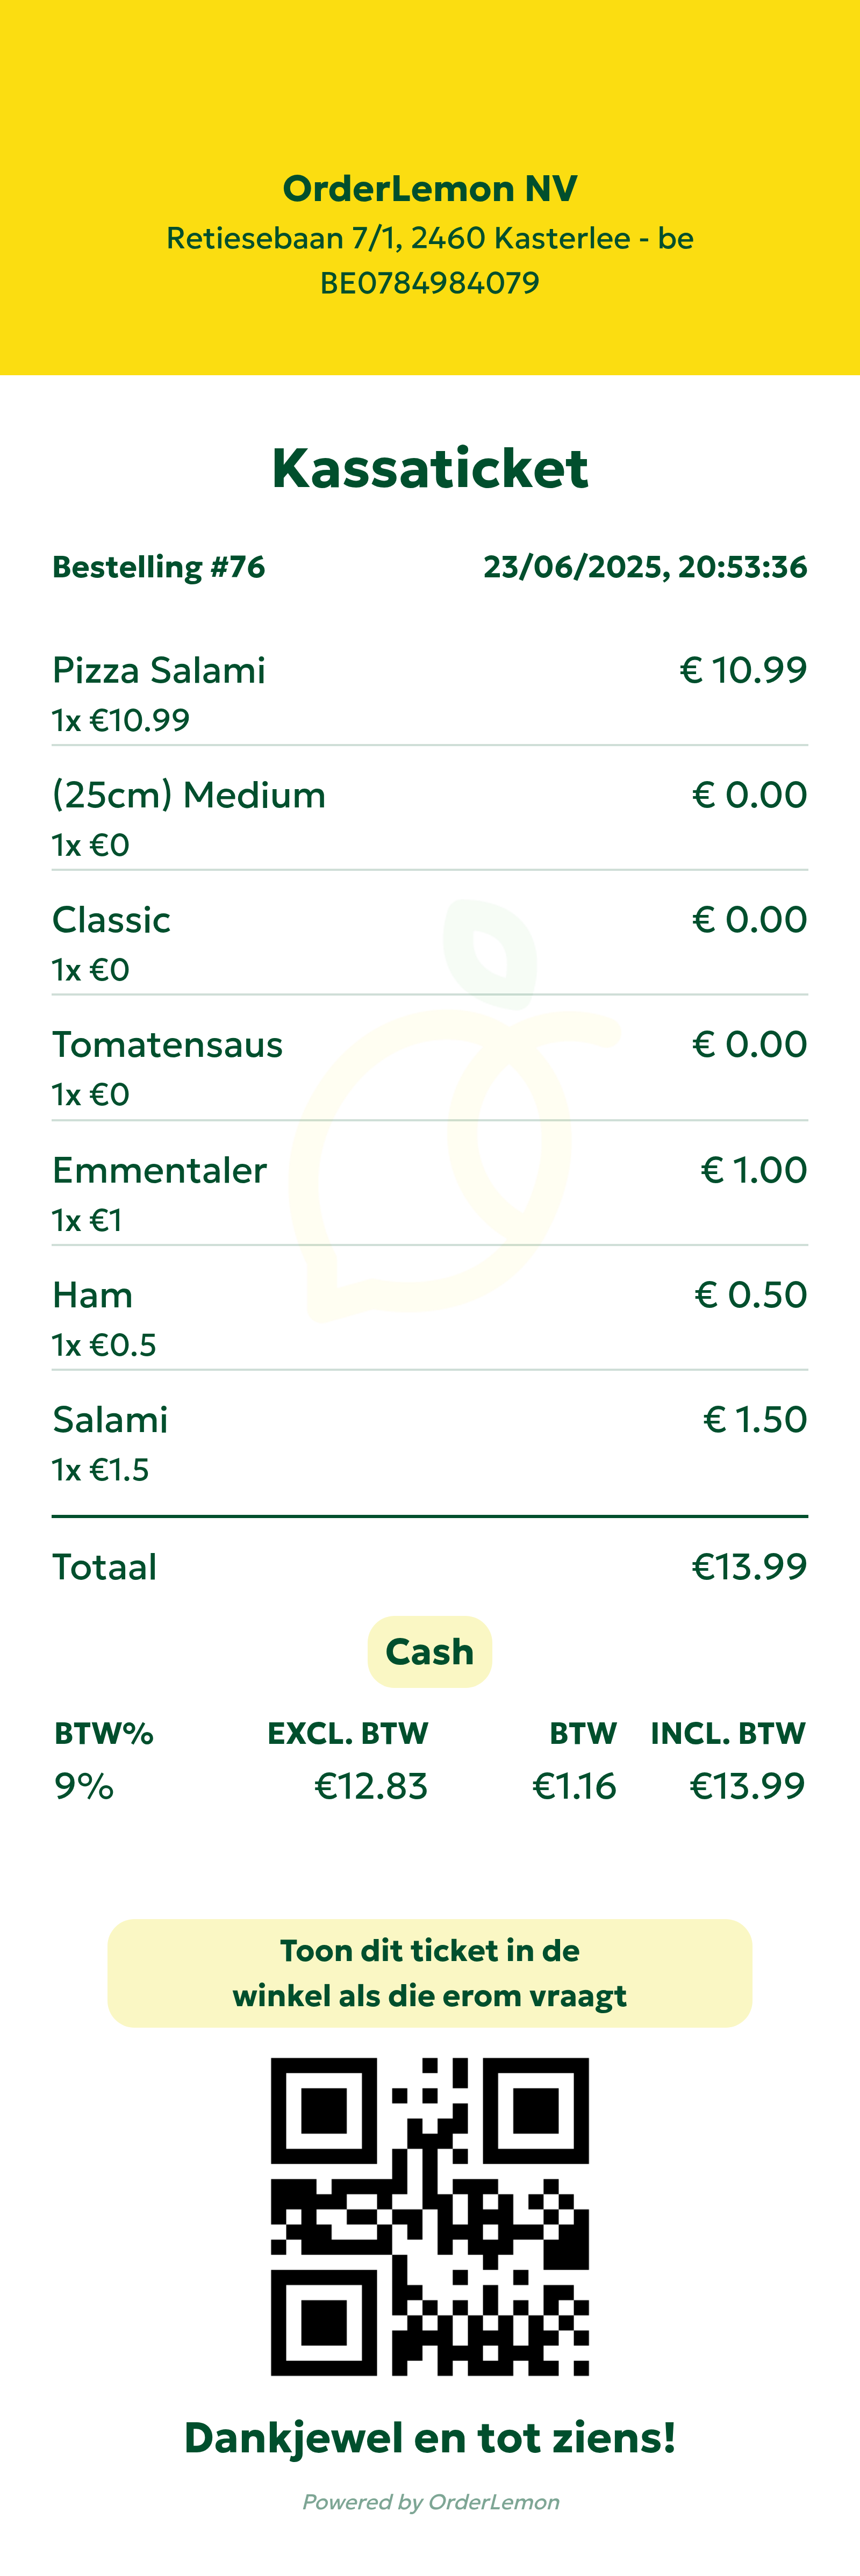Click the Kassaticket heading

click(430, 468)
